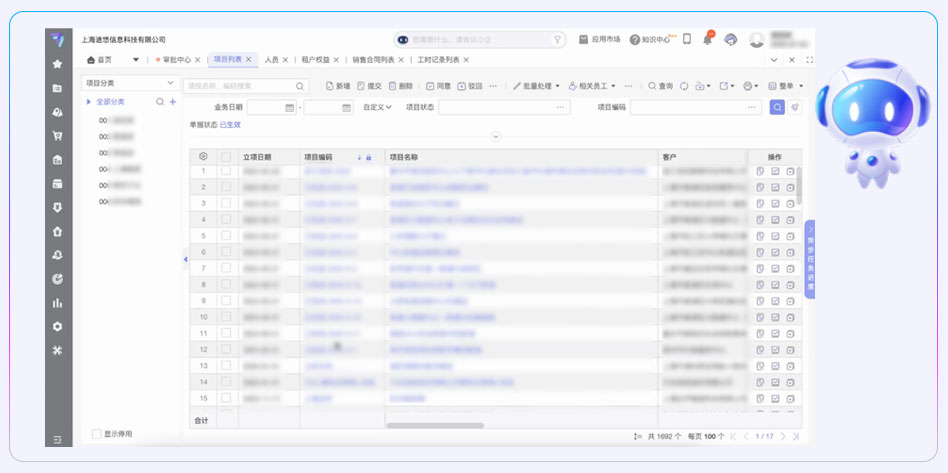Screen dimensions: 948x473
Task: Open customer service headset icon
Action: 731,40
